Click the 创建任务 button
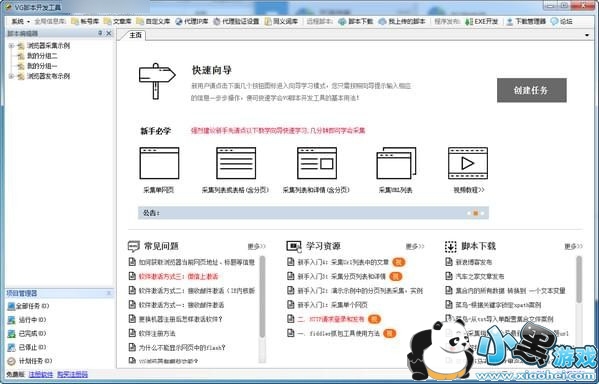Image resolution: width=599 pixels, height=384 pixels. tap(531, 90)
